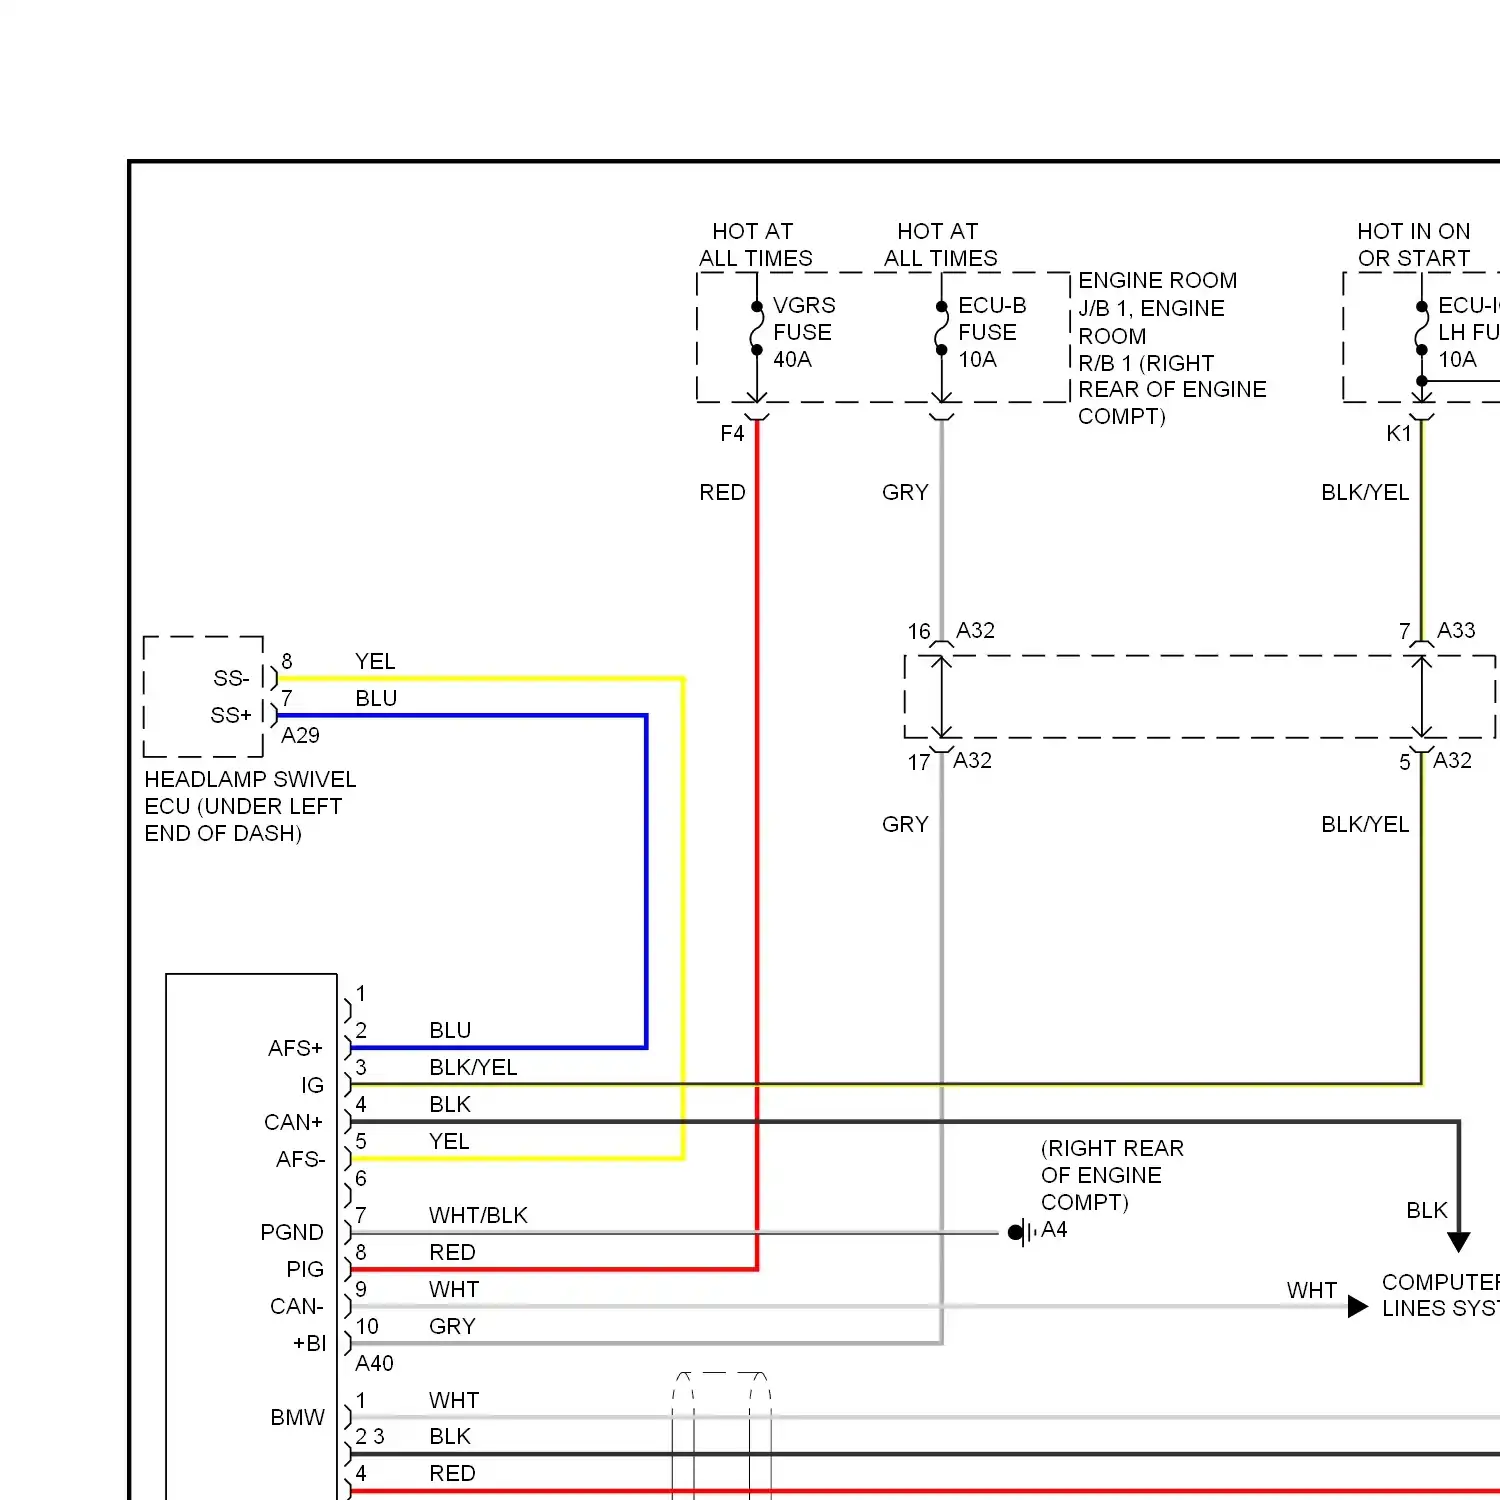
Task: Click the WHT label at A40 pin 9
Action: (x=454, y=1289)
